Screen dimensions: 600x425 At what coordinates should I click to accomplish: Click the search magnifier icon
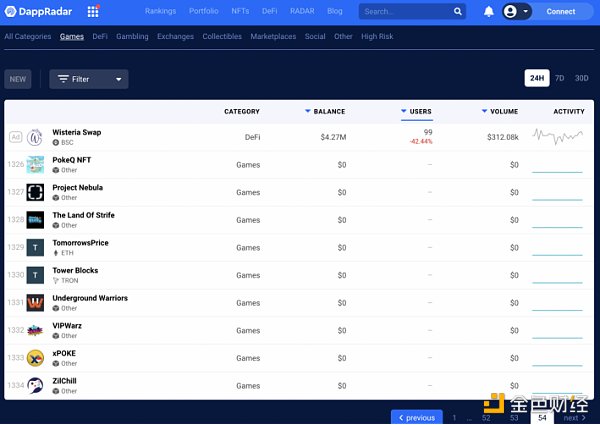coord(458,11)
